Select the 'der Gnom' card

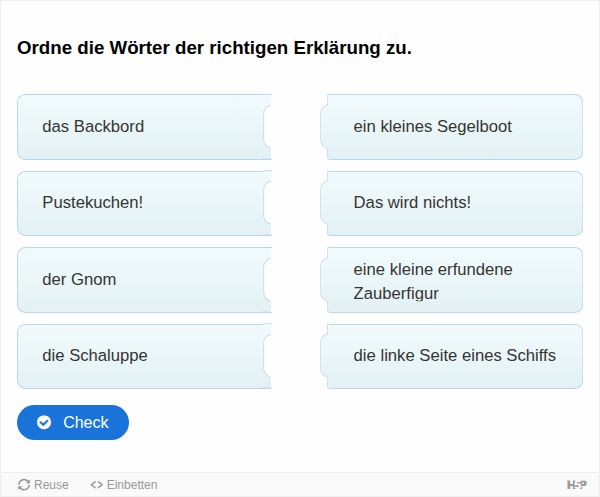click(144, 280)
